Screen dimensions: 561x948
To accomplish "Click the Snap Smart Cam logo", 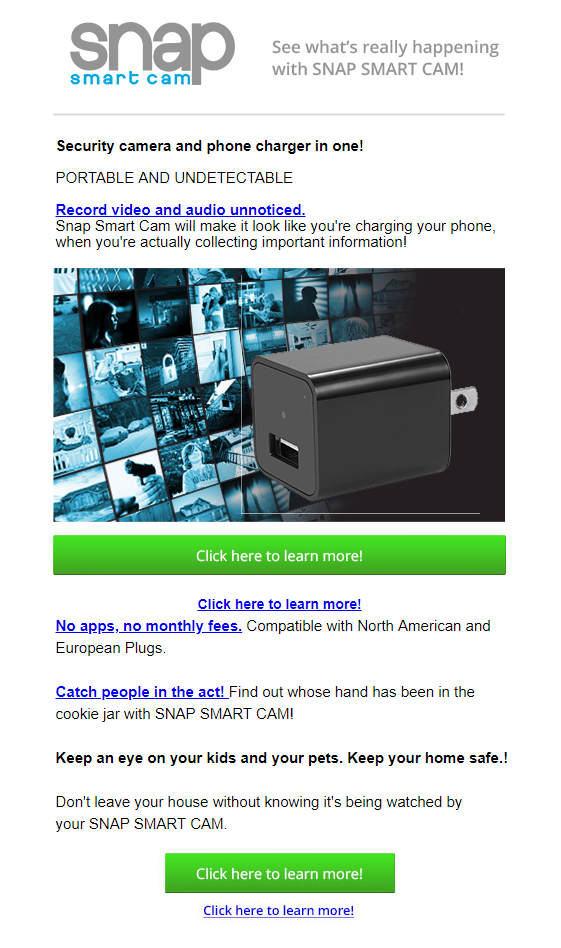I will tap(152, 54).
